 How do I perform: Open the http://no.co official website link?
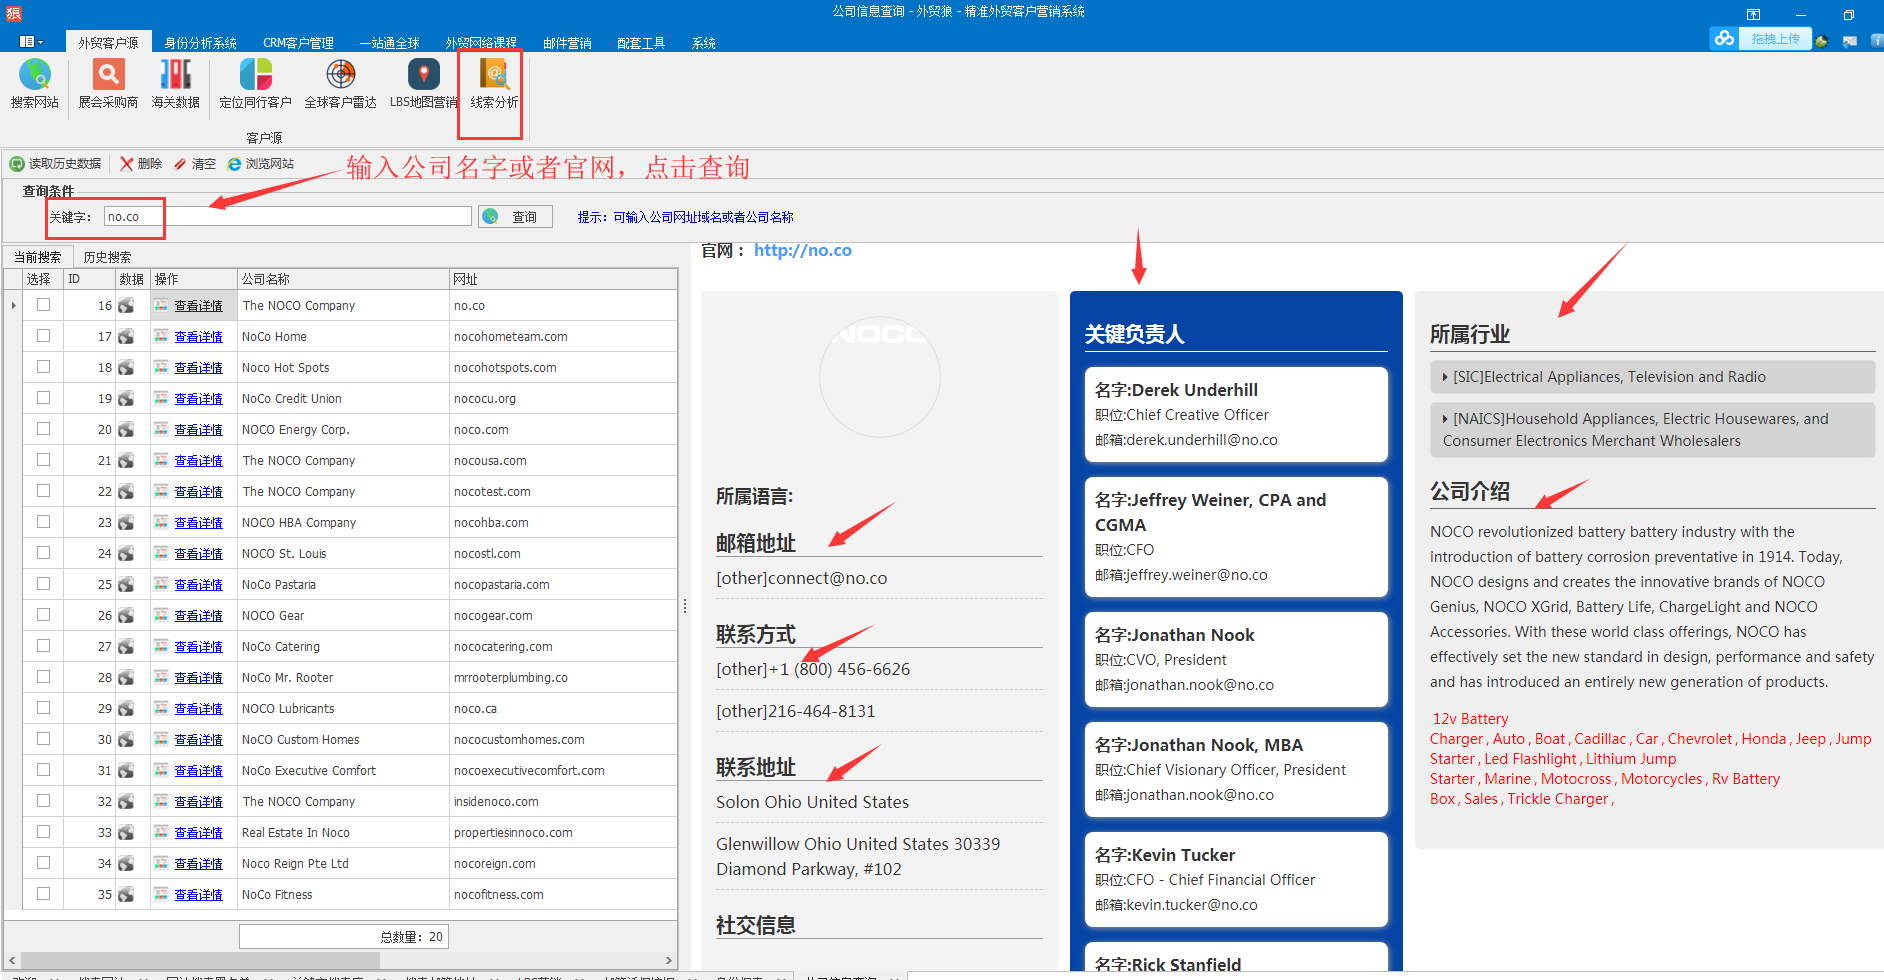click(x=803, y=251)
